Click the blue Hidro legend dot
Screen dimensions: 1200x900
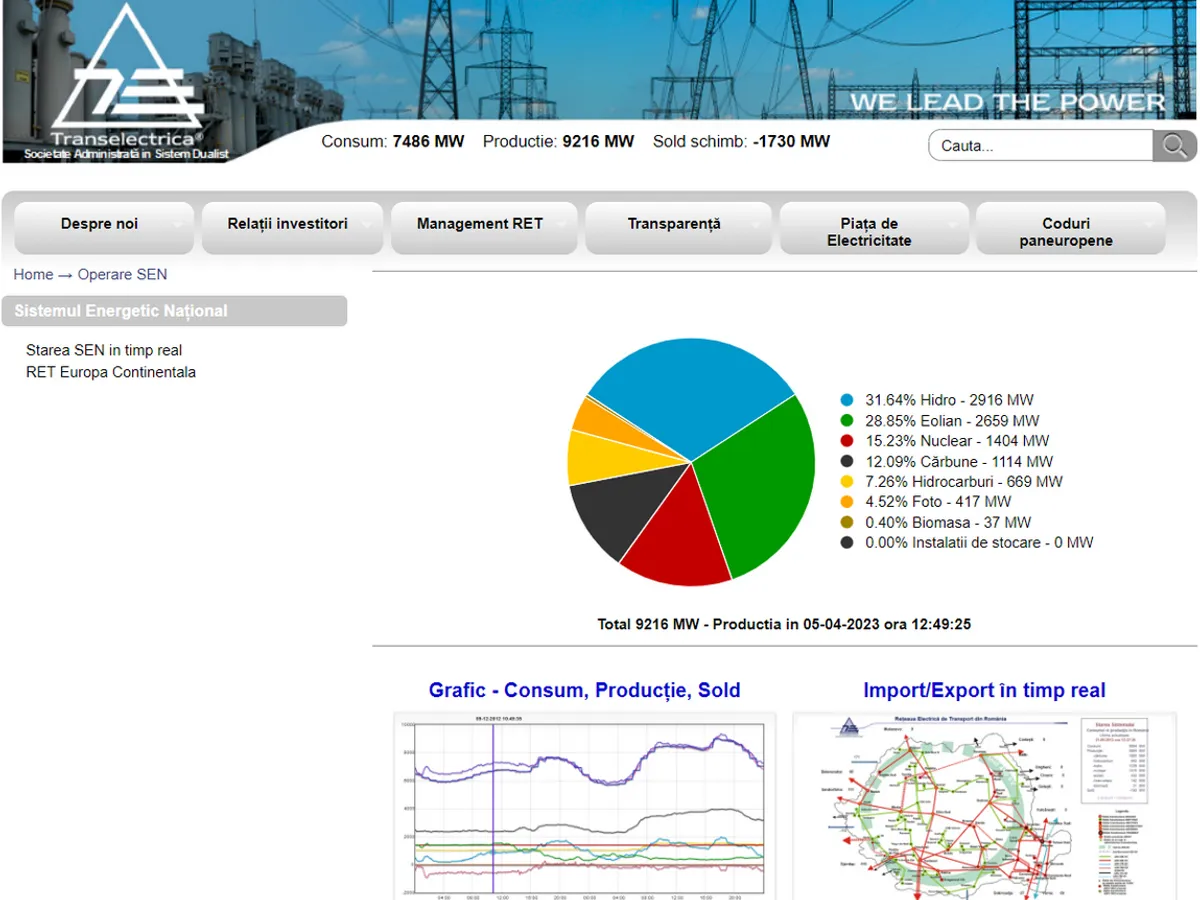click(848, 400)
